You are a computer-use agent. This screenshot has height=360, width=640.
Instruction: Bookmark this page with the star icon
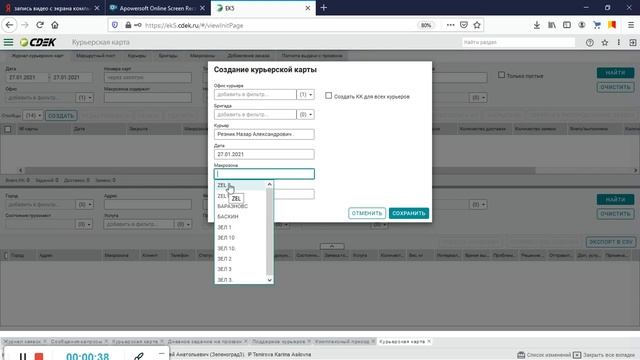point(477,25)
